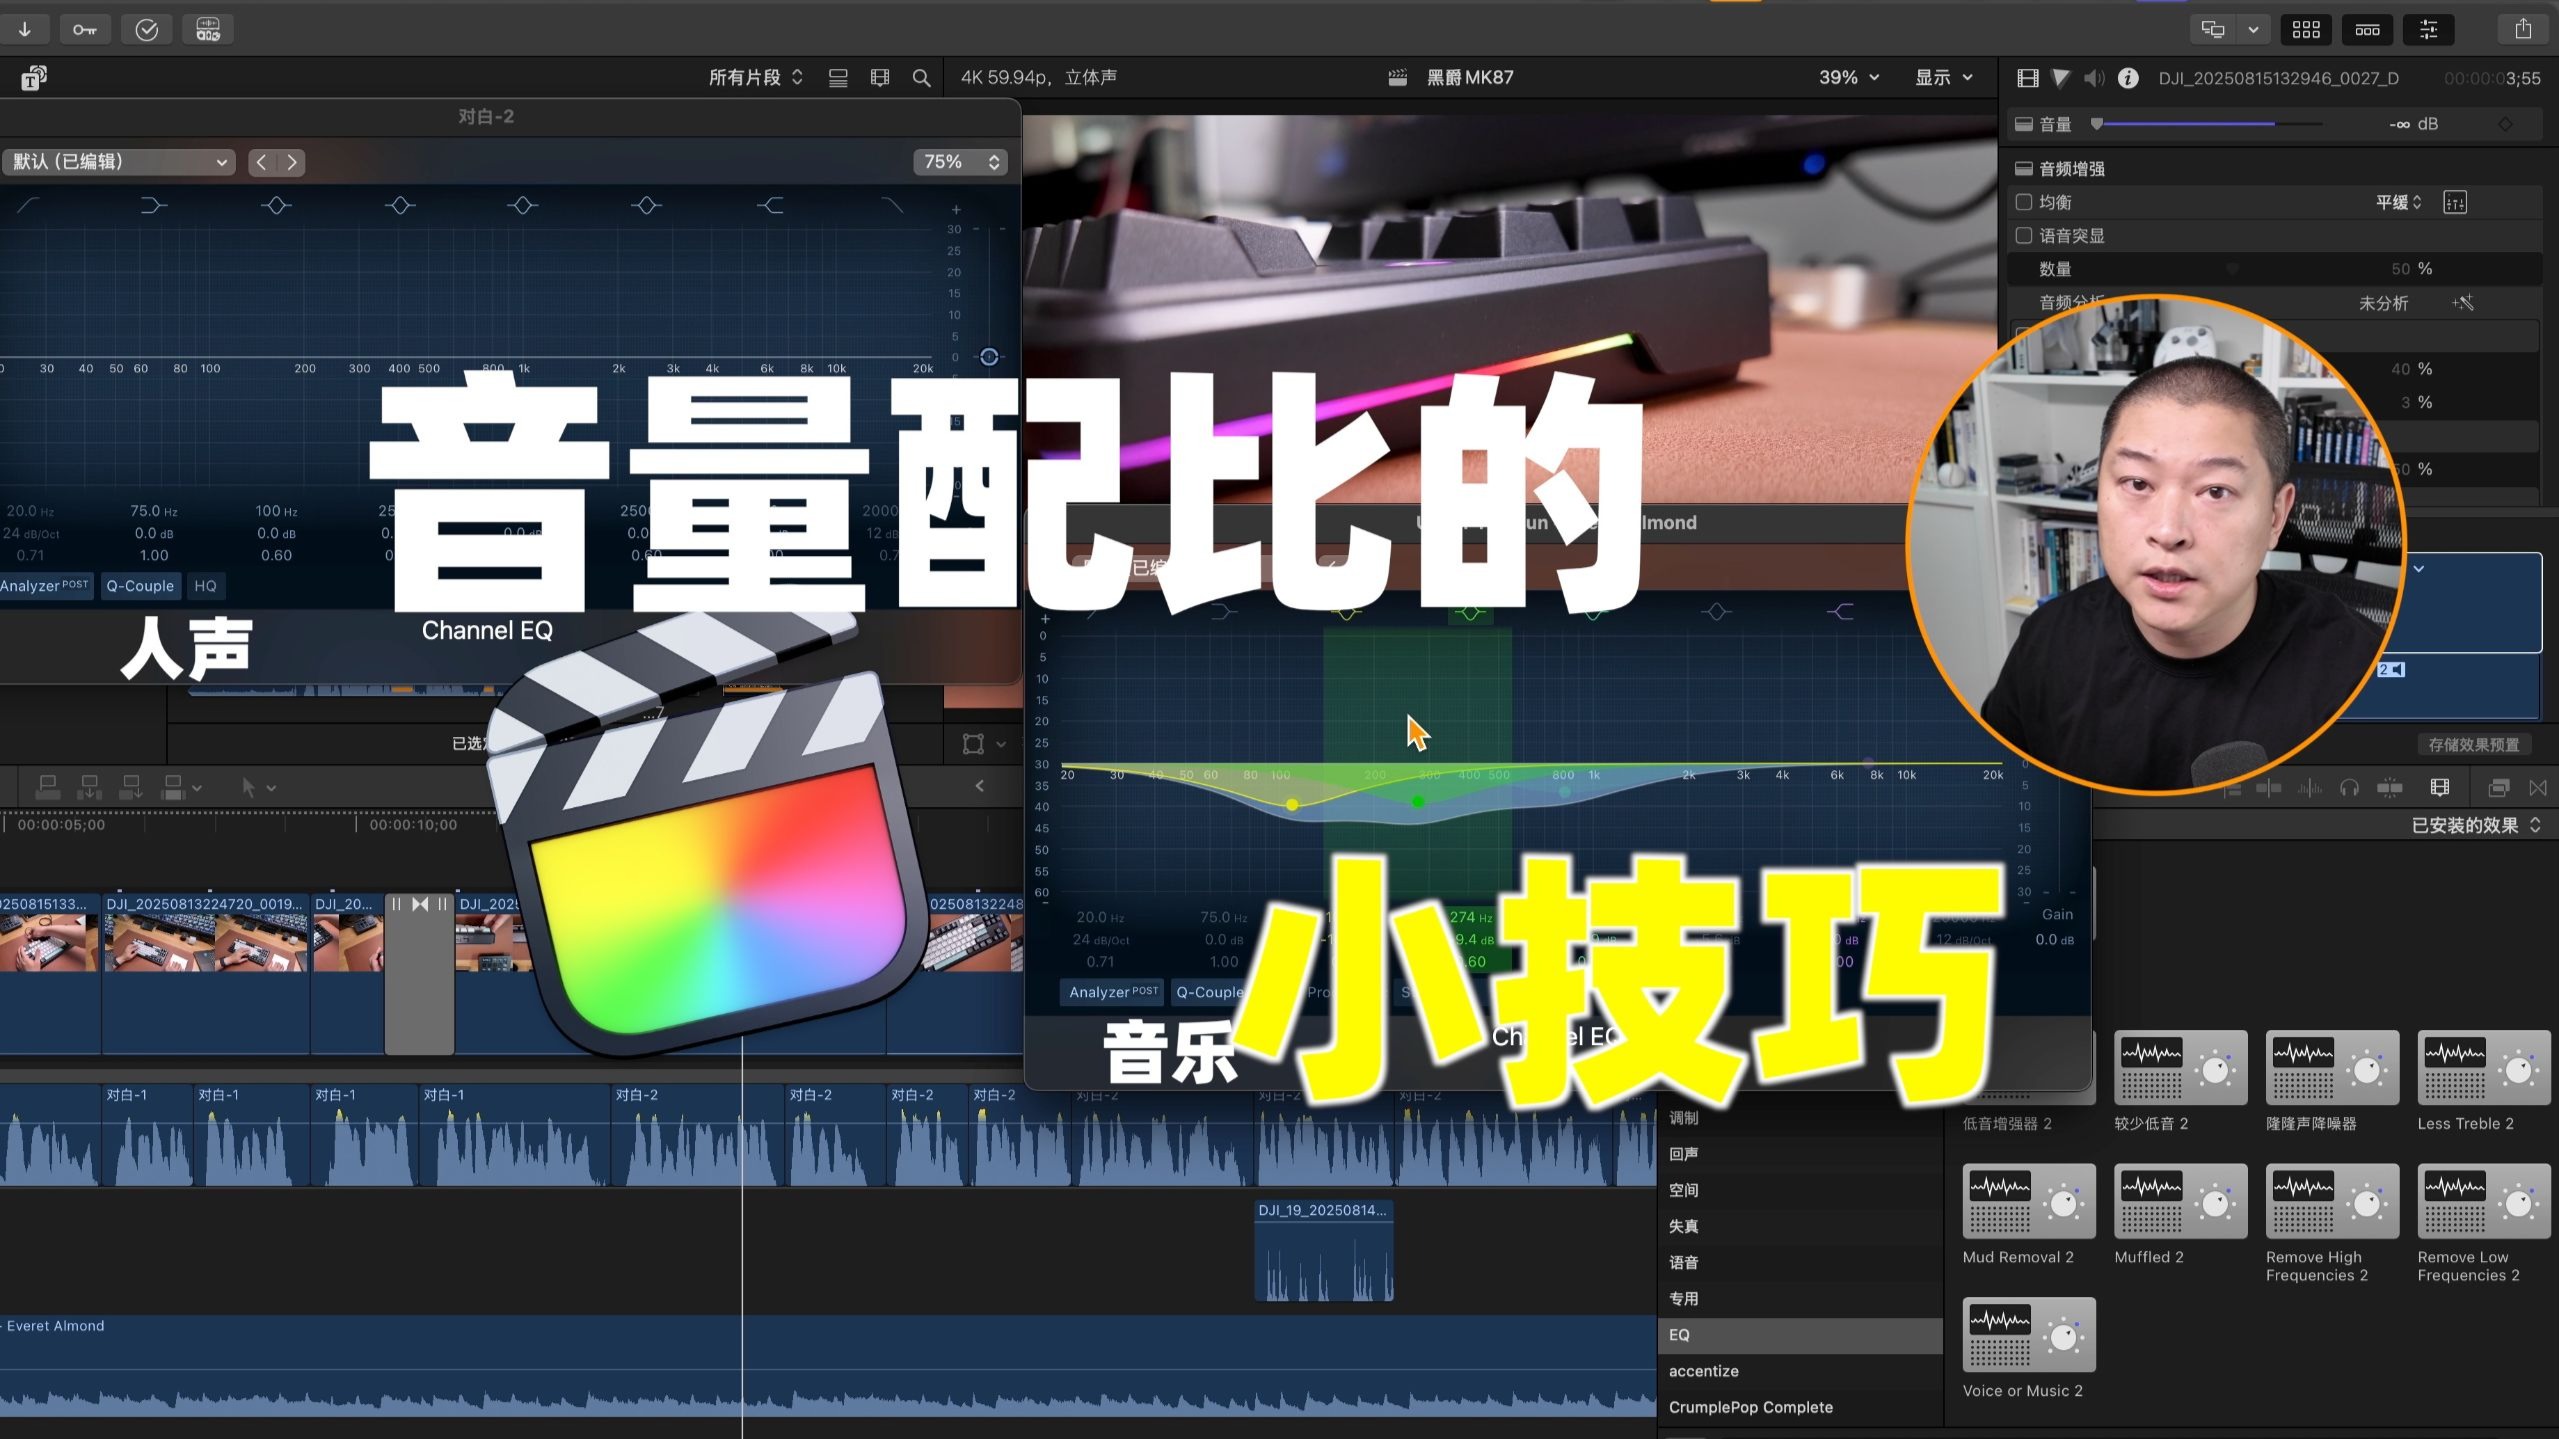The image size is (2559, 1439).
Task: Click the libraries sidebar icon
Action: pos(34,78)
